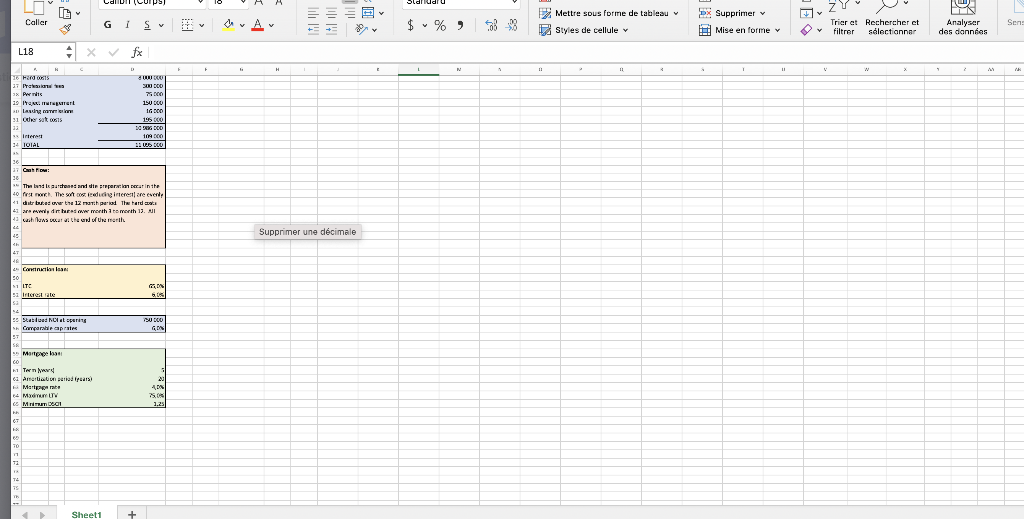Screen dimensions: 1024x519
Task: Cancel entry with the formula bar X
Action: coord(91,52)
